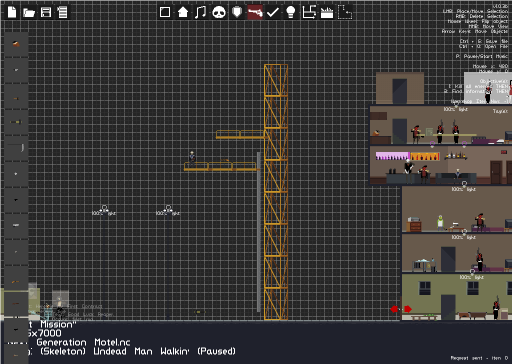This screenshot has height=364, width=512.
Task: Open the clapperboard category
Action: (x=327, y=13)
